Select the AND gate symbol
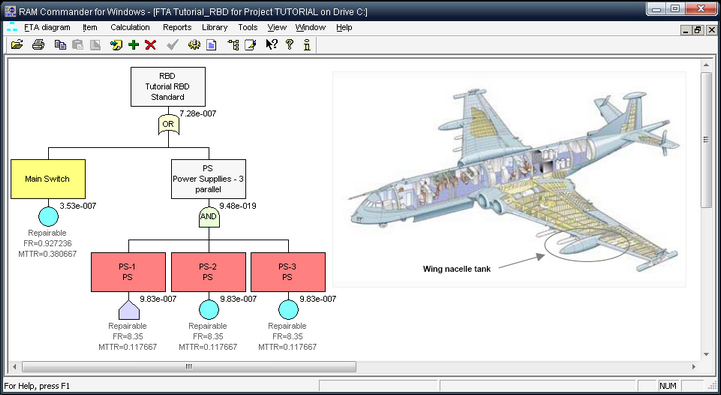Screen dimensions: 721x395 209,217
